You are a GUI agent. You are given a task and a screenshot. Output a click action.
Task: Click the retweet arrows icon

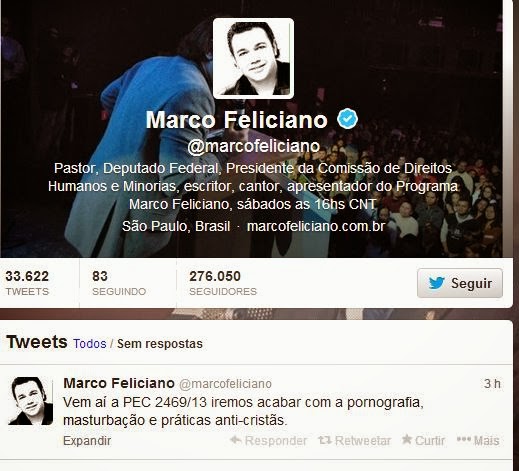tap(325, 440)
